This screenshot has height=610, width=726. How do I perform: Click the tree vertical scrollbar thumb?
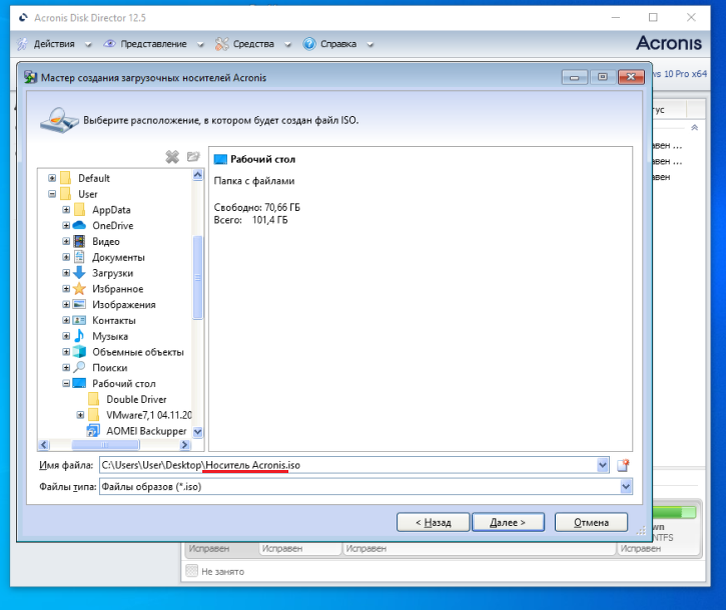click(198, 277)
